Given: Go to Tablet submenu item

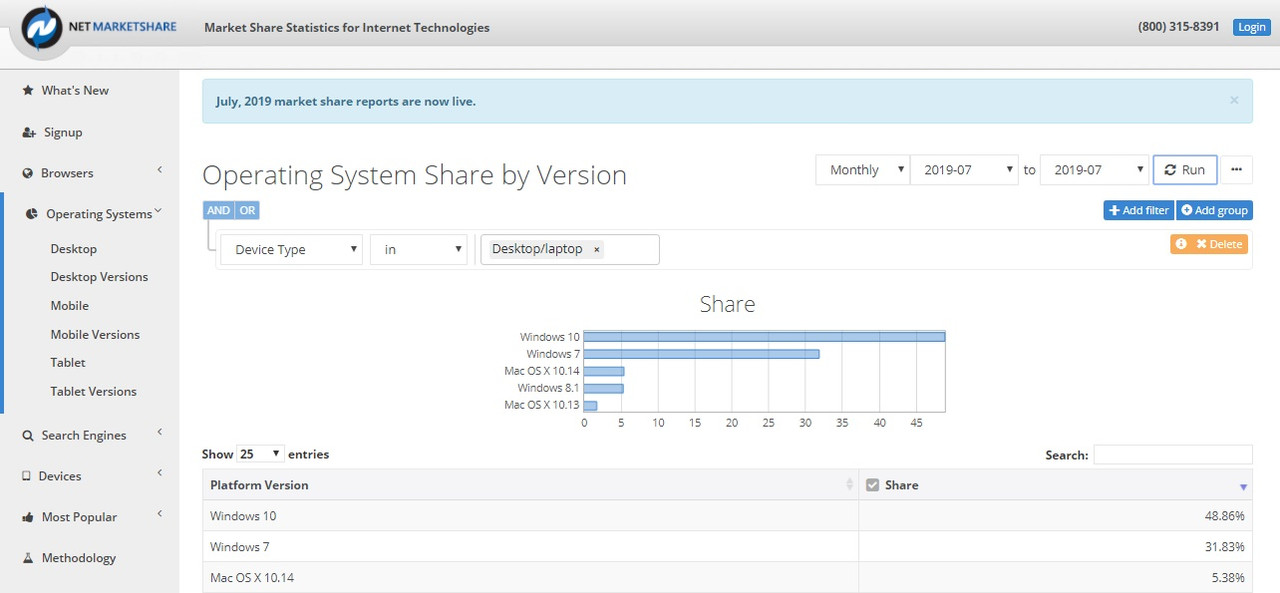Looking at the screenshot, I should 68,363.
